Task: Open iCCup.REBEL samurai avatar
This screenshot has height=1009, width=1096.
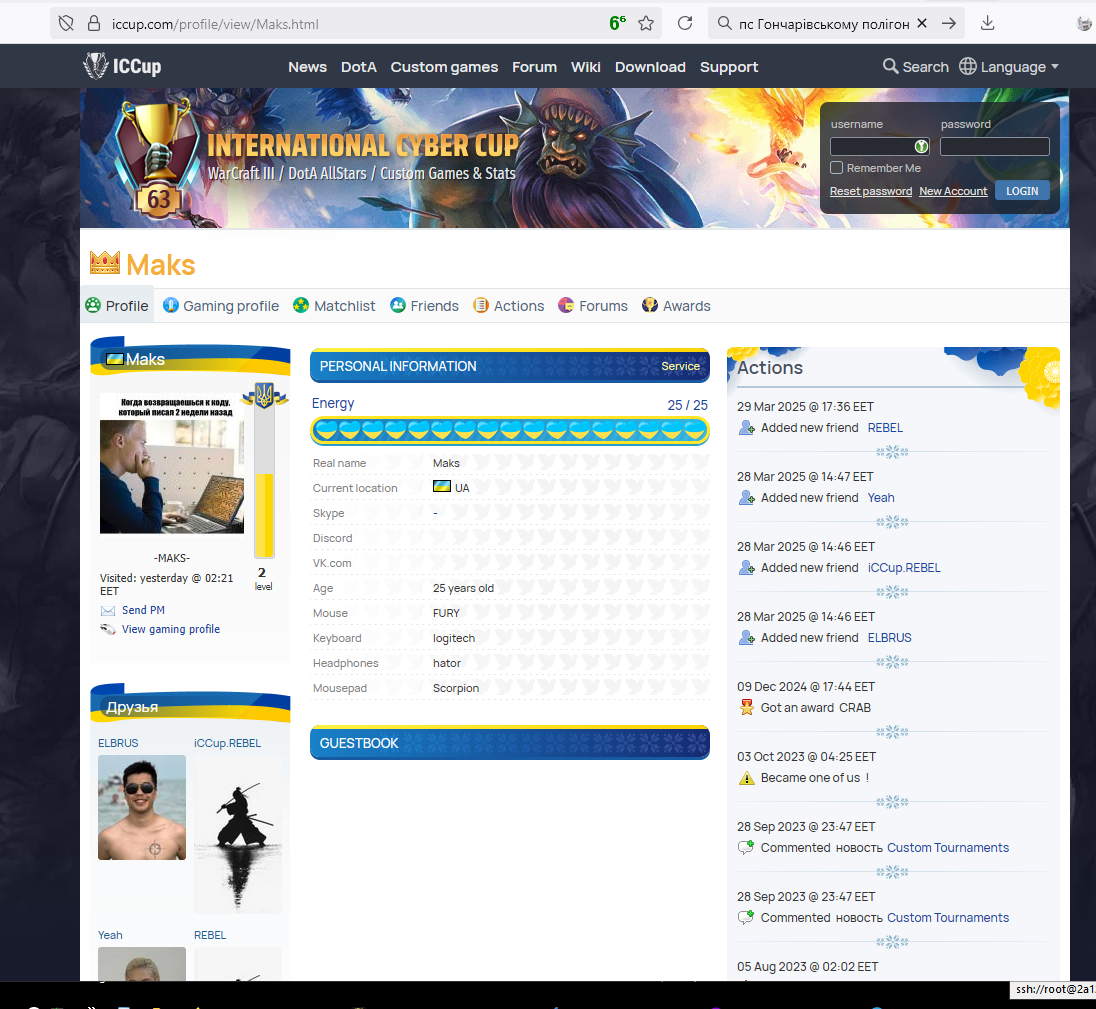Action: click(238, 834)
